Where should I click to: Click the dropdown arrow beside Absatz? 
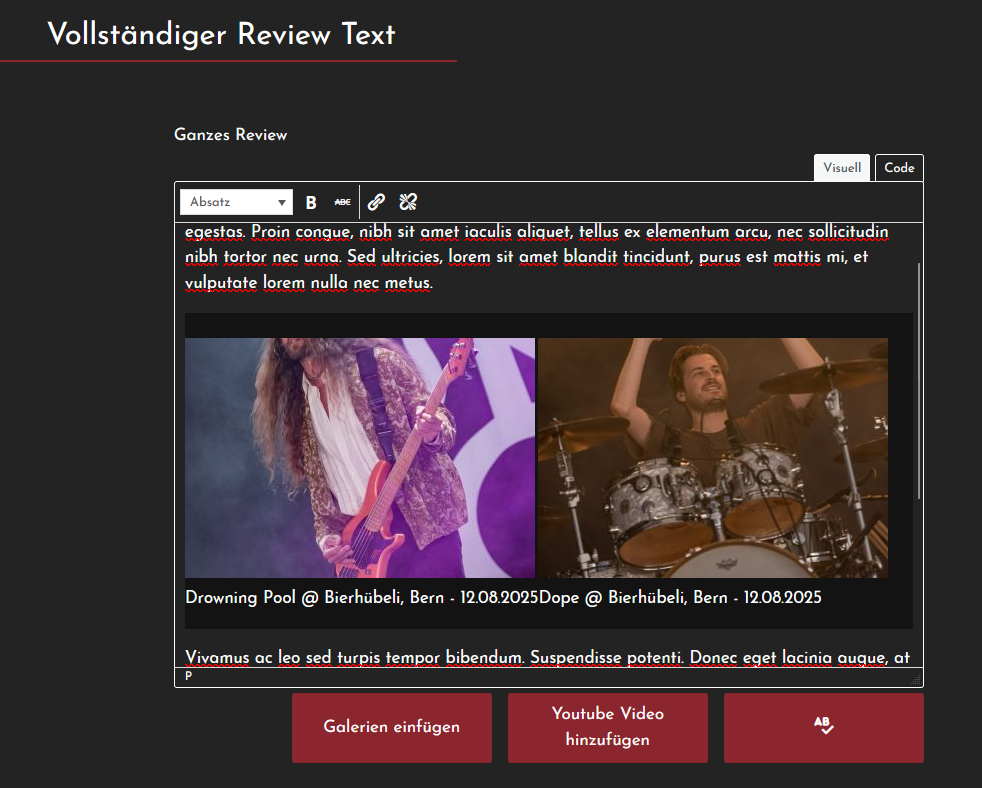pos(282,202)
